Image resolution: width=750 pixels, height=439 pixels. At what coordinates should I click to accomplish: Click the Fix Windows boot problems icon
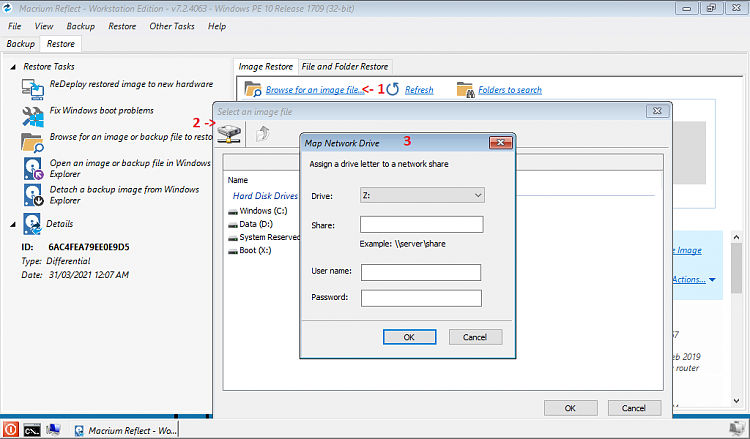pos(33,116)
